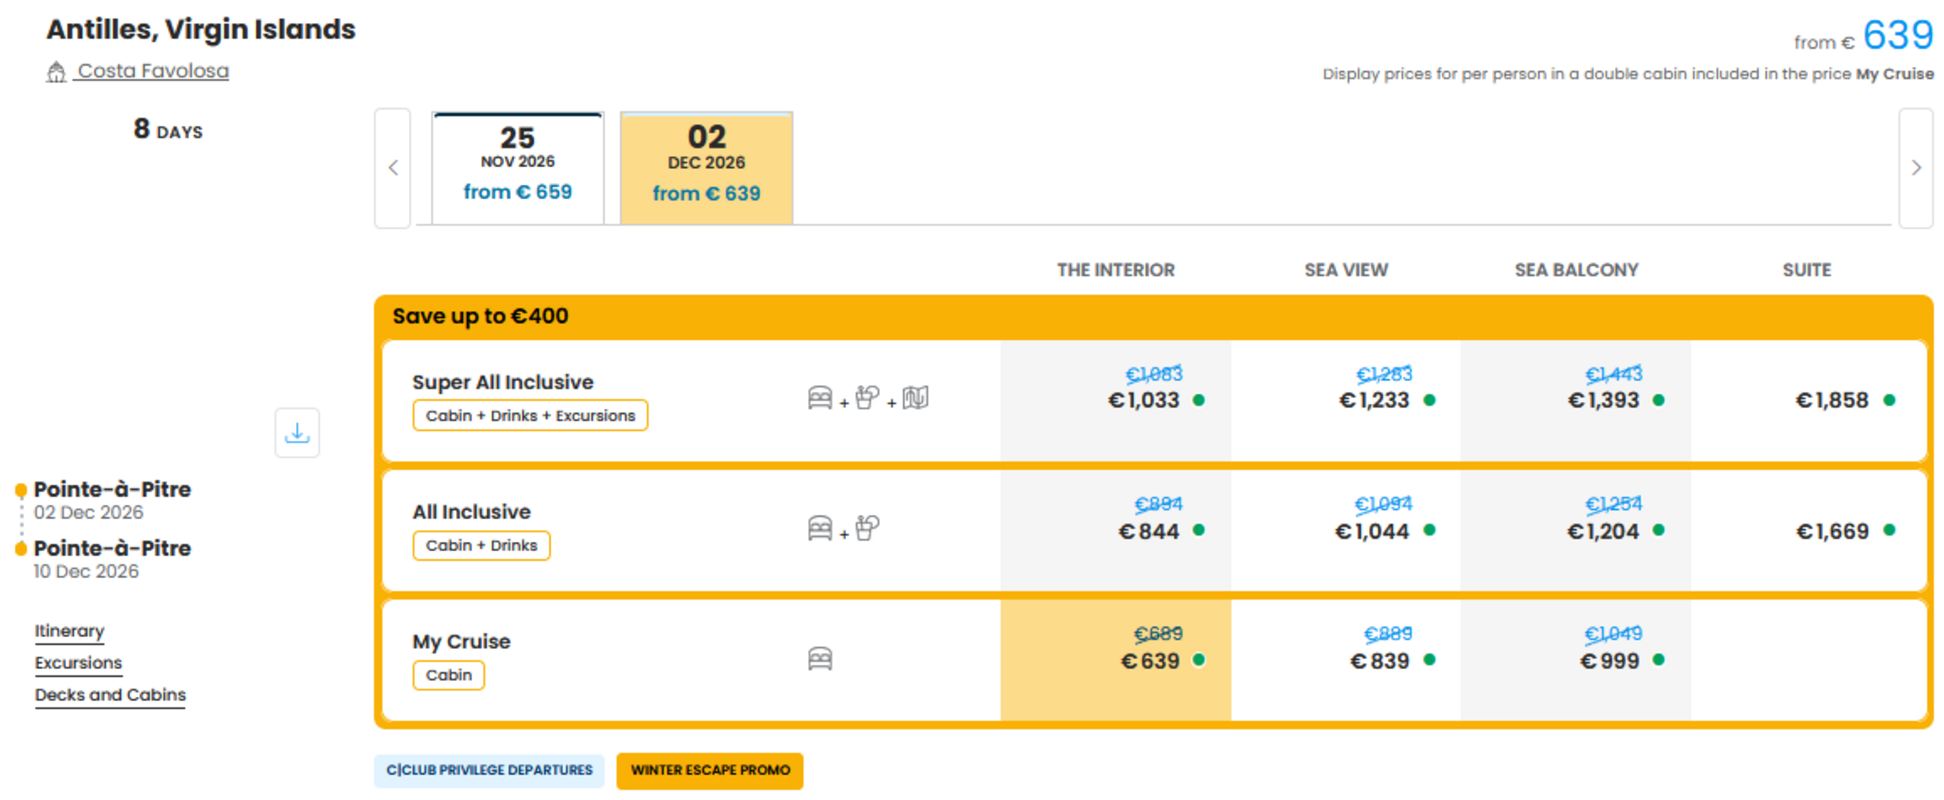Viewport: 1944px width, 800px height.
Task: Click the Winter Escape Promo tag
Action: [x=710, y=770]
